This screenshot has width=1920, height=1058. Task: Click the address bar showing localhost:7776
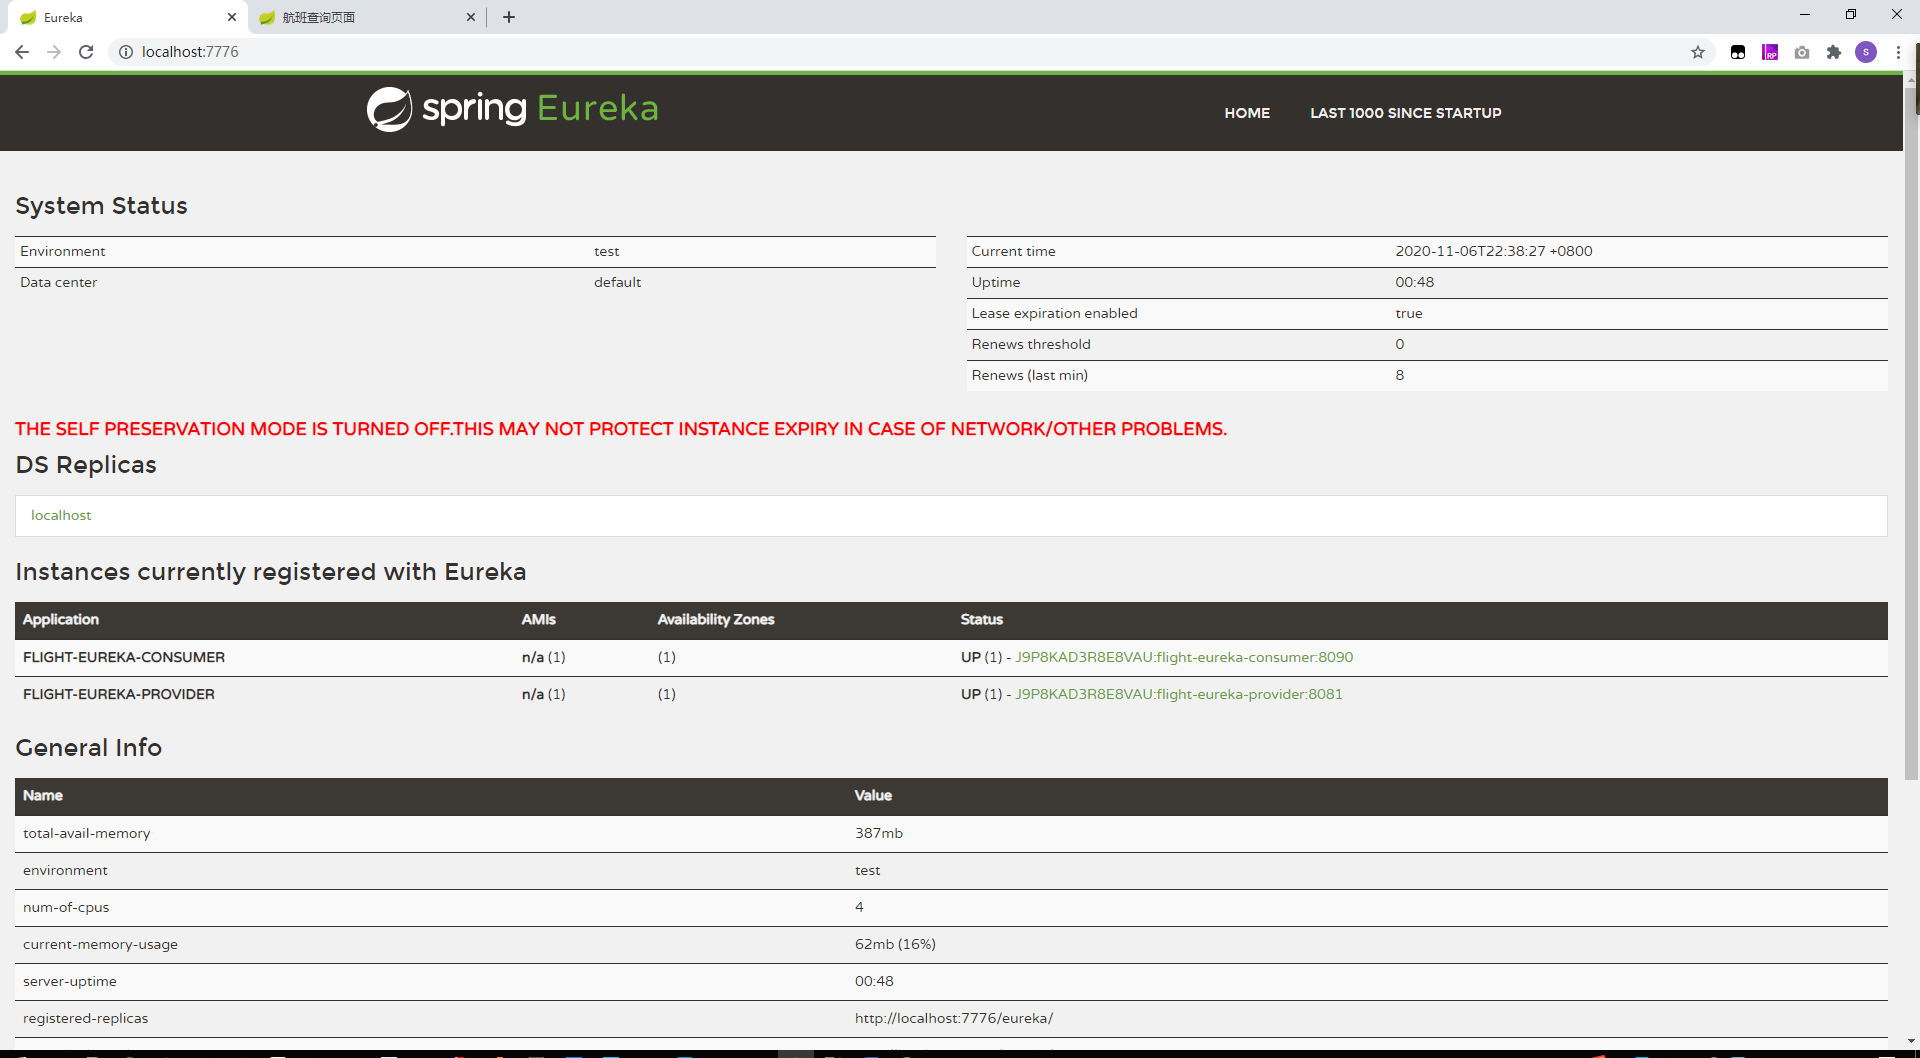pos(900,52)
